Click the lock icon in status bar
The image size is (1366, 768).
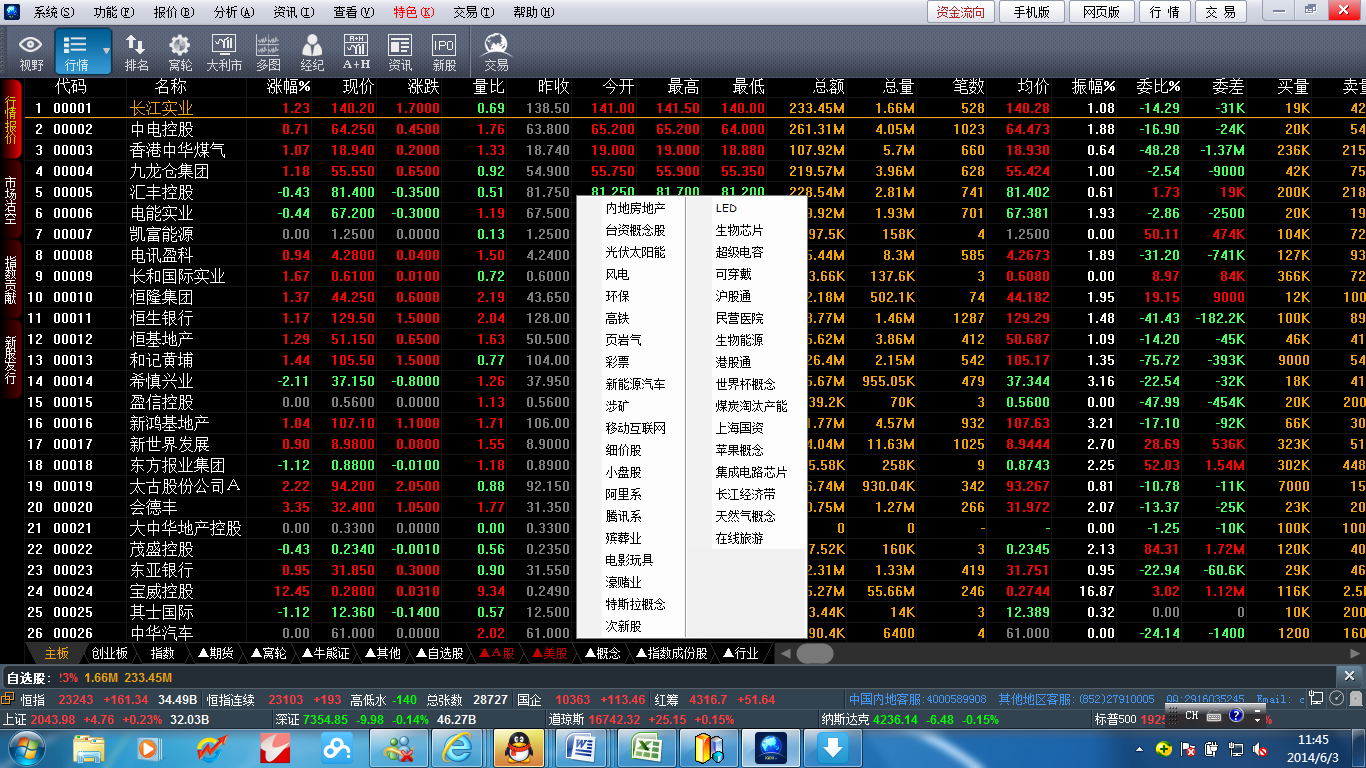[x=1356, y=699]
